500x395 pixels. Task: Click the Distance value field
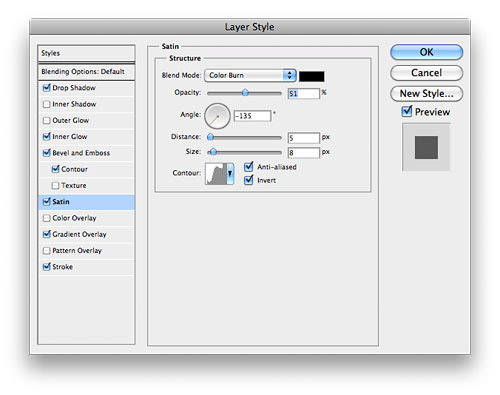[304, 138]
